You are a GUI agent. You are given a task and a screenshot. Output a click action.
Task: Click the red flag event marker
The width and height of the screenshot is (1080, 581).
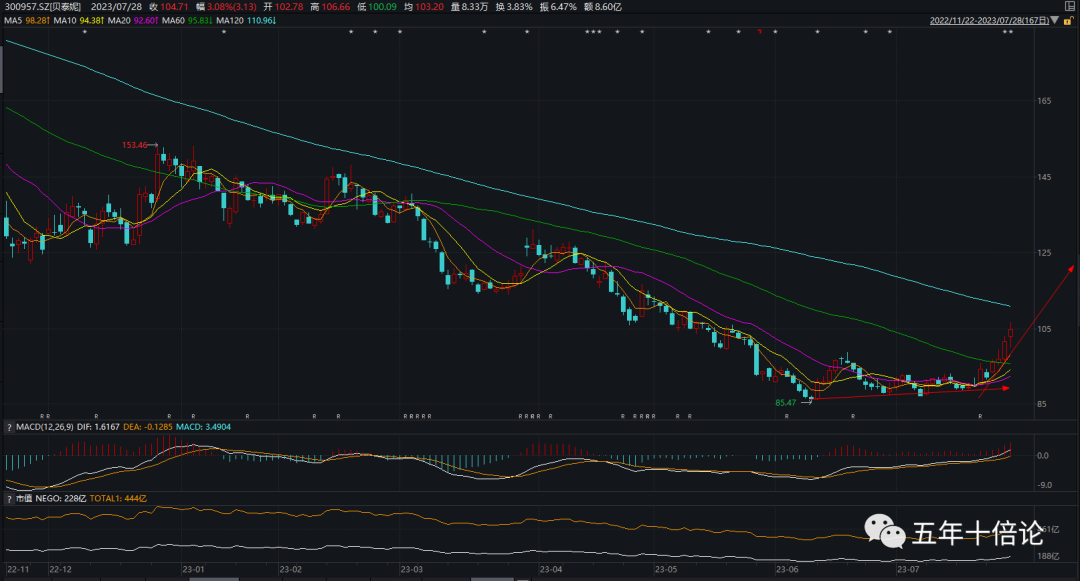click(761, 33)
